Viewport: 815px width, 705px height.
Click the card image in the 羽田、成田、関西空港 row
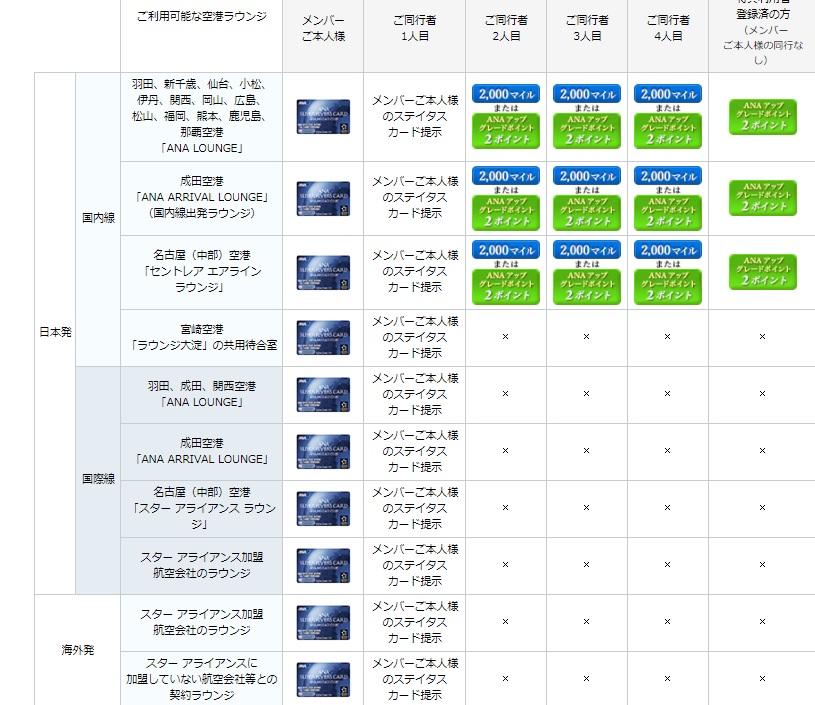point(323,395)
